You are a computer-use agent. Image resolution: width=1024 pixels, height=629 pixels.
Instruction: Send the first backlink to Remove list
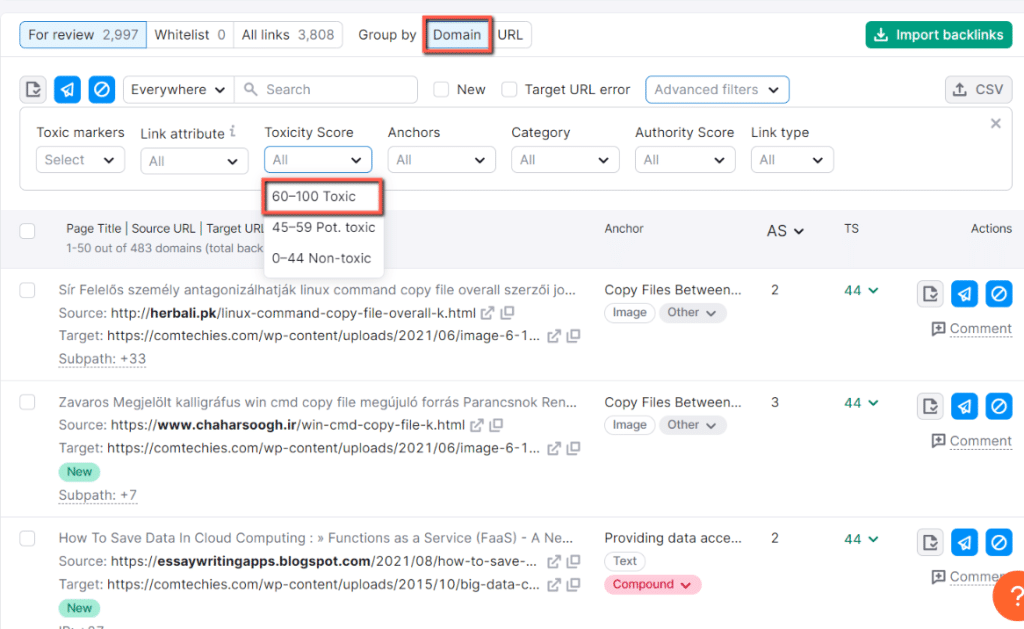point(963,293)
